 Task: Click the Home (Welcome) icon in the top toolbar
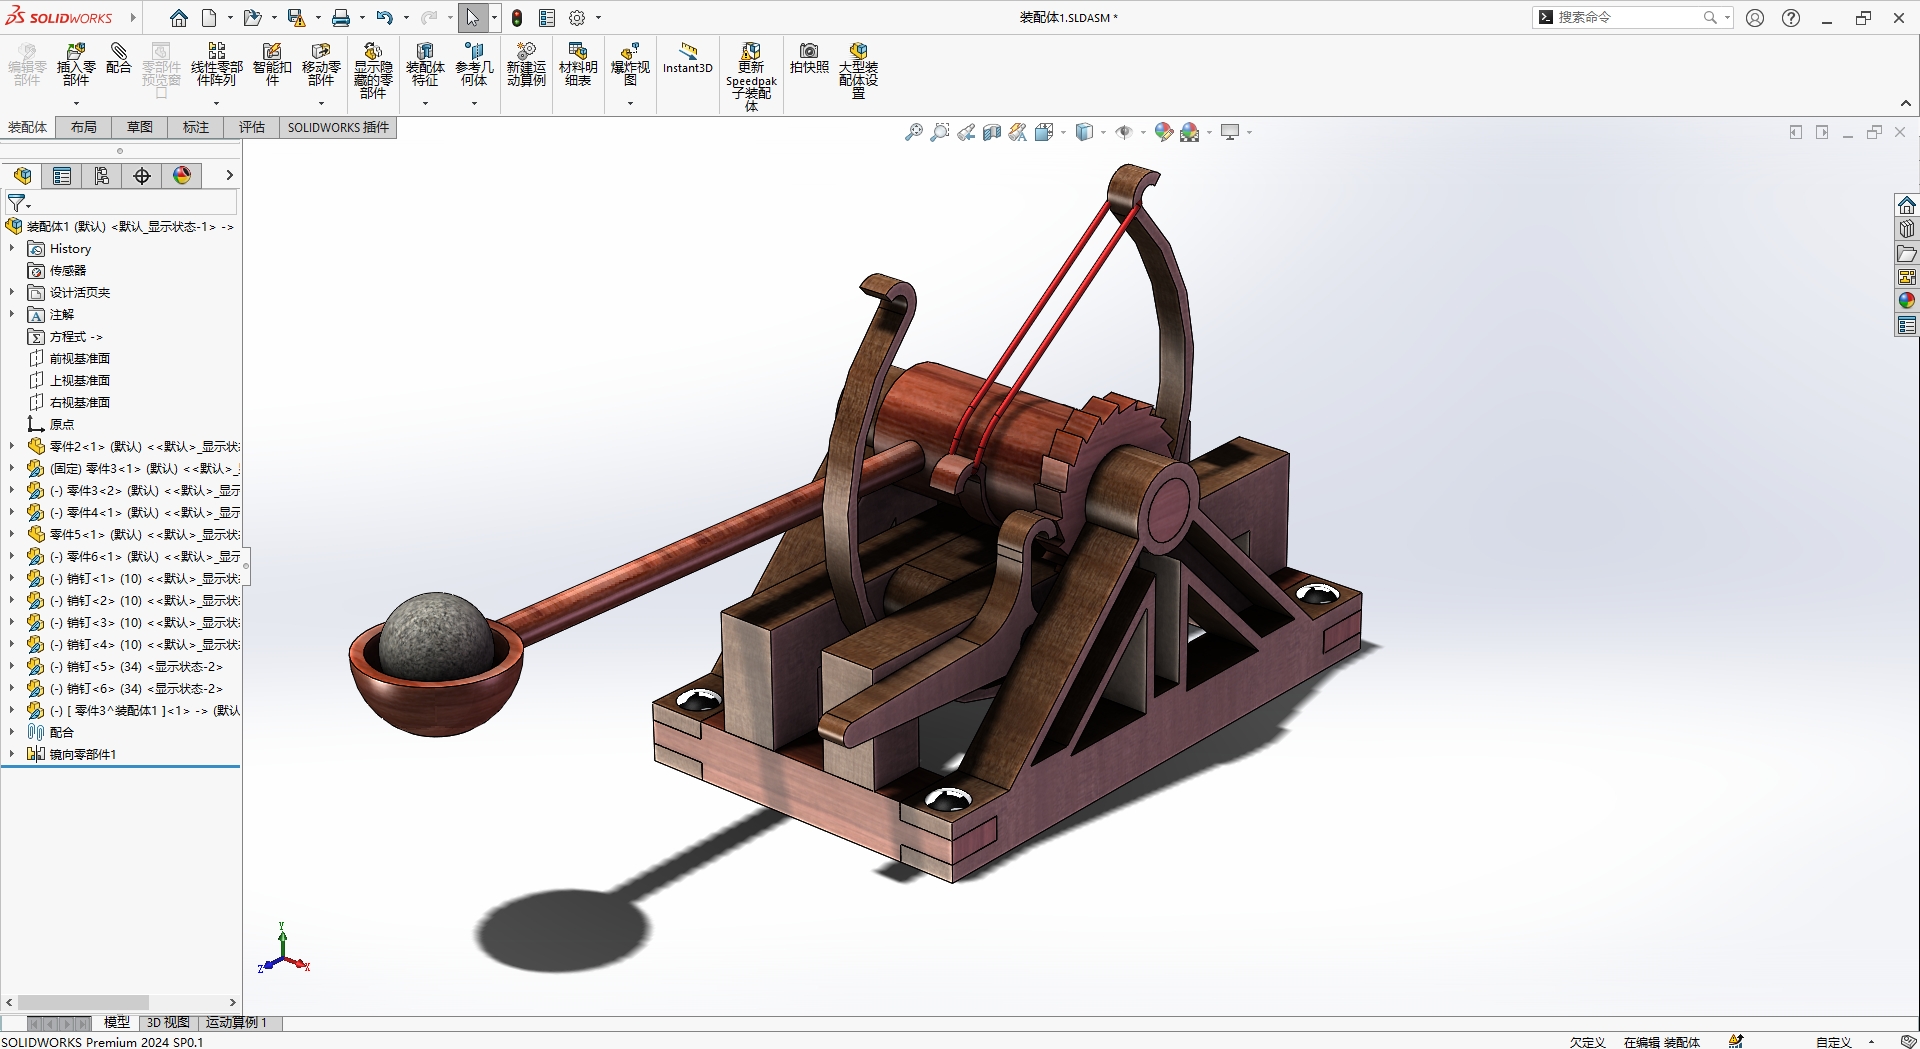tap(179, 18)
